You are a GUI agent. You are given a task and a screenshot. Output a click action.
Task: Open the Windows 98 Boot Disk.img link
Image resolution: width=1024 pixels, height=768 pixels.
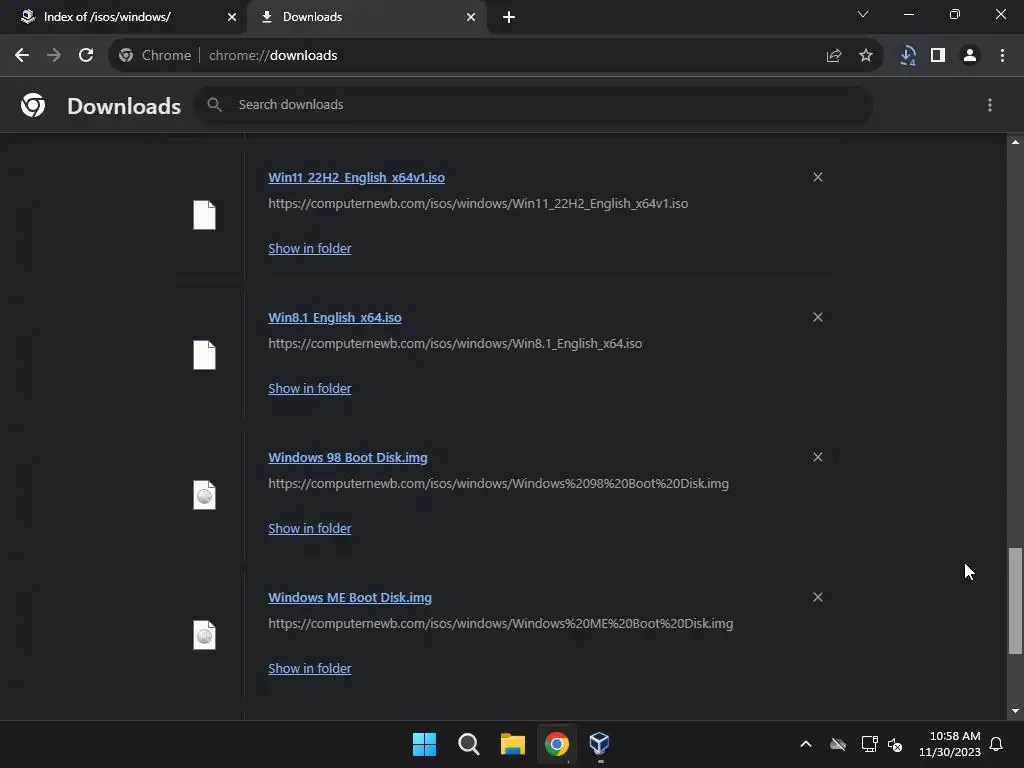[348, 458]
